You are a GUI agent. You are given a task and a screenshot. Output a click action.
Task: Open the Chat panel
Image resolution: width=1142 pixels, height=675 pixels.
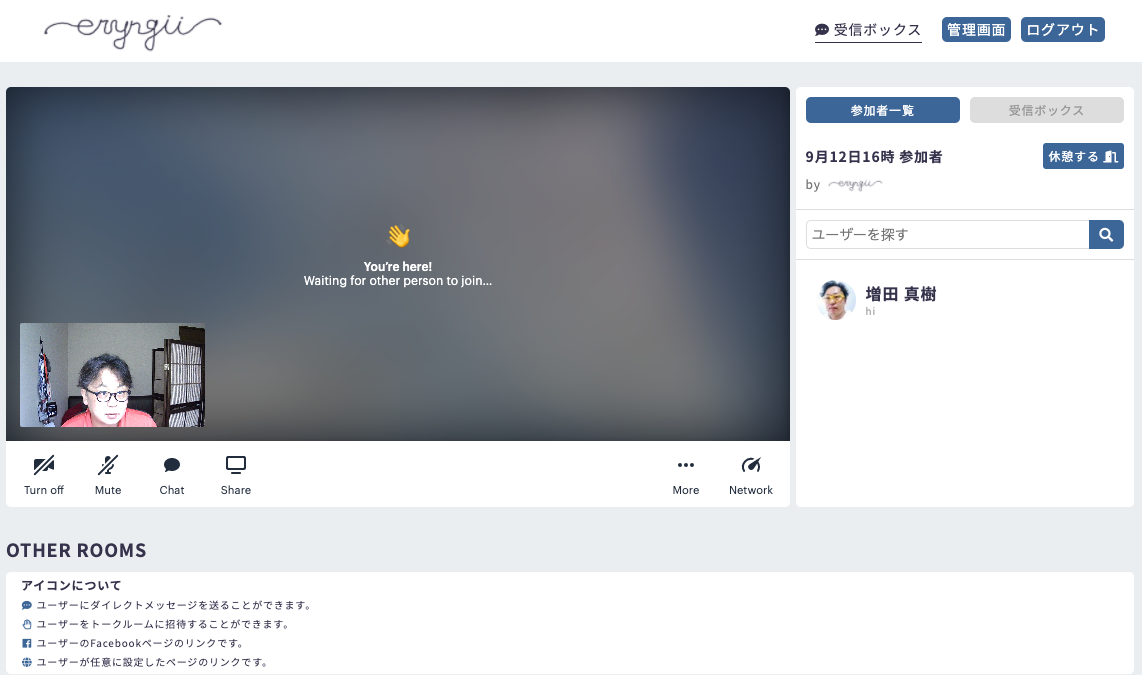click(x=172, y=474)
